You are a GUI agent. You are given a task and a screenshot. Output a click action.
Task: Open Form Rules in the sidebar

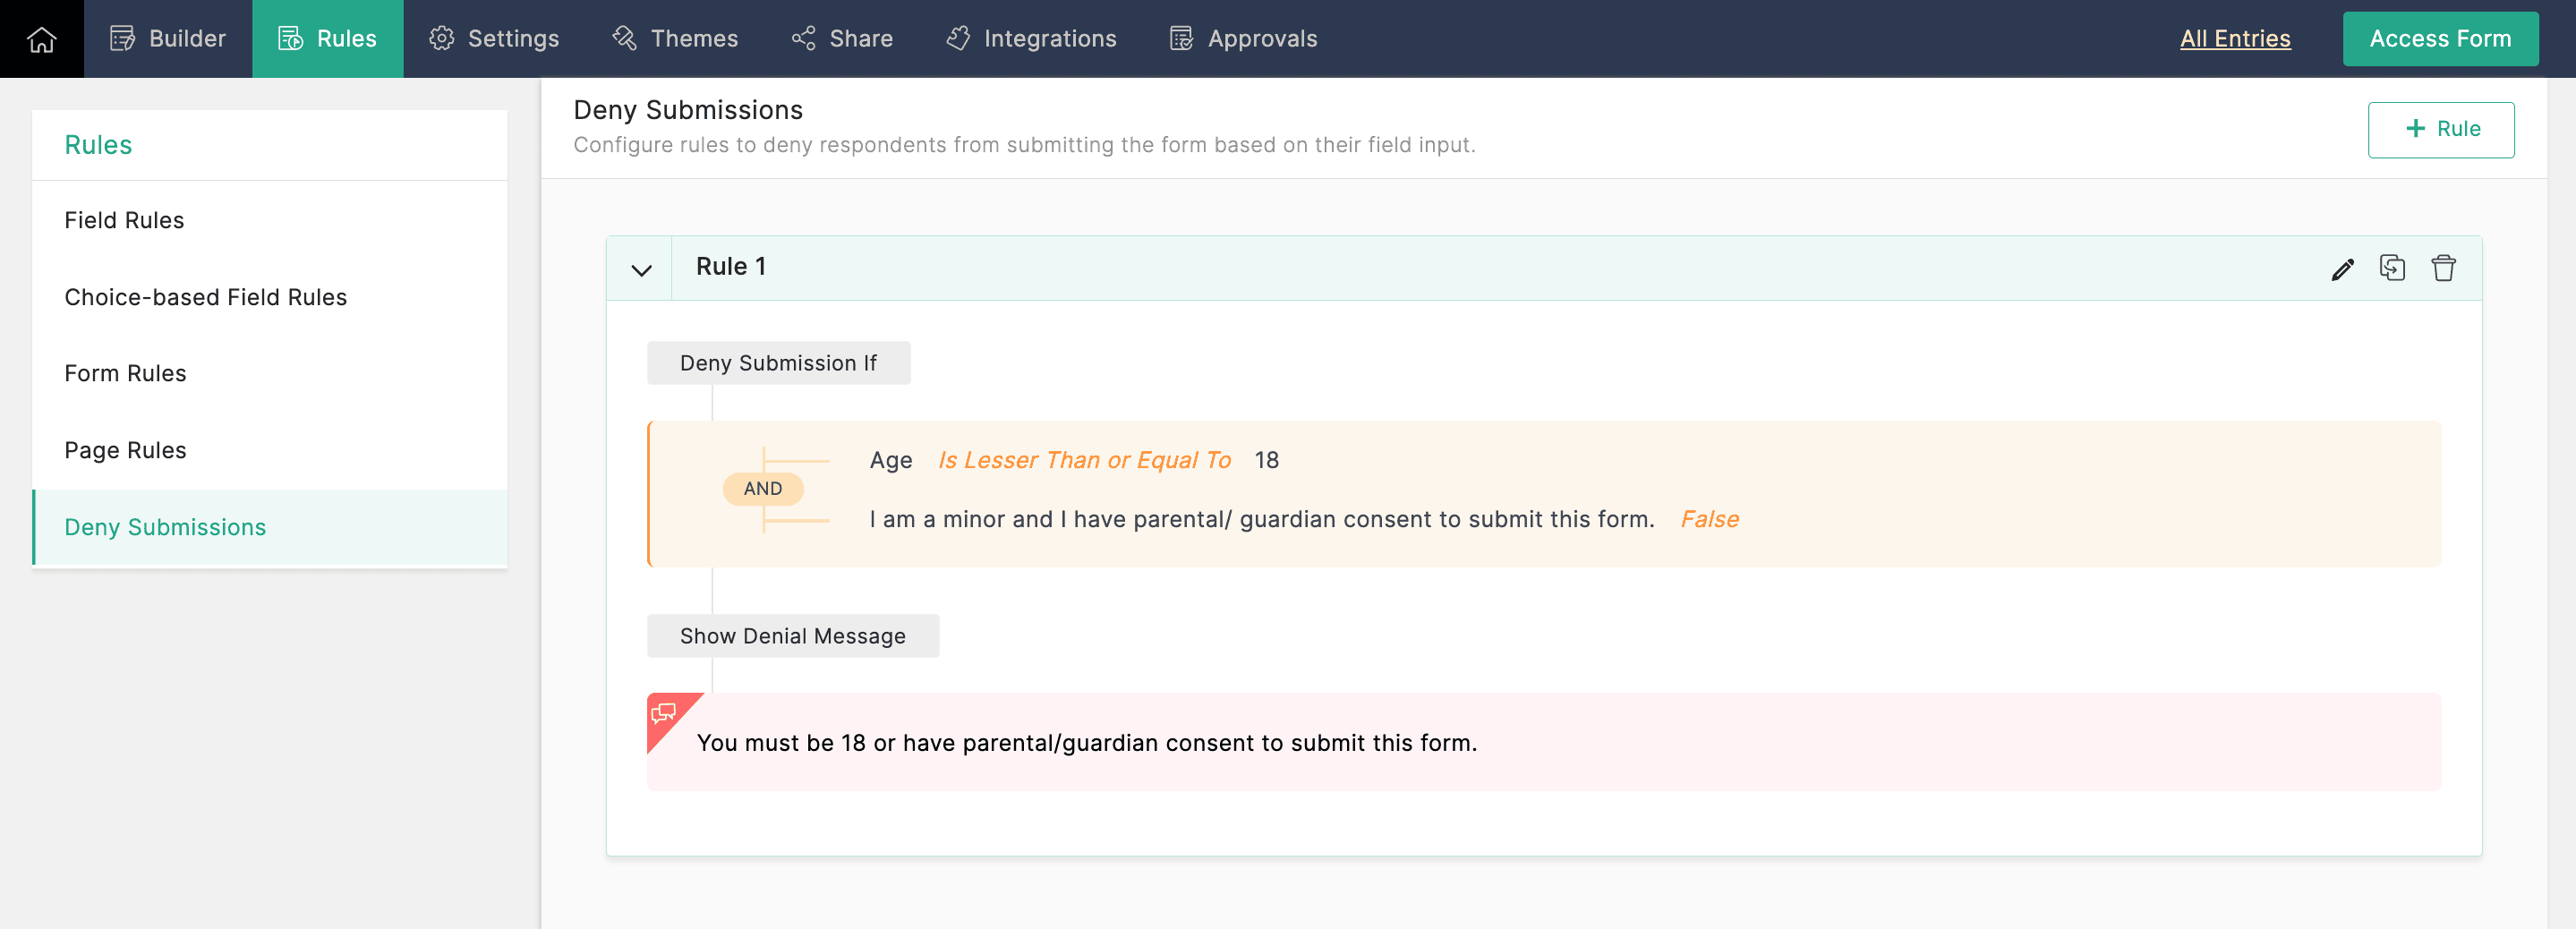125,373
